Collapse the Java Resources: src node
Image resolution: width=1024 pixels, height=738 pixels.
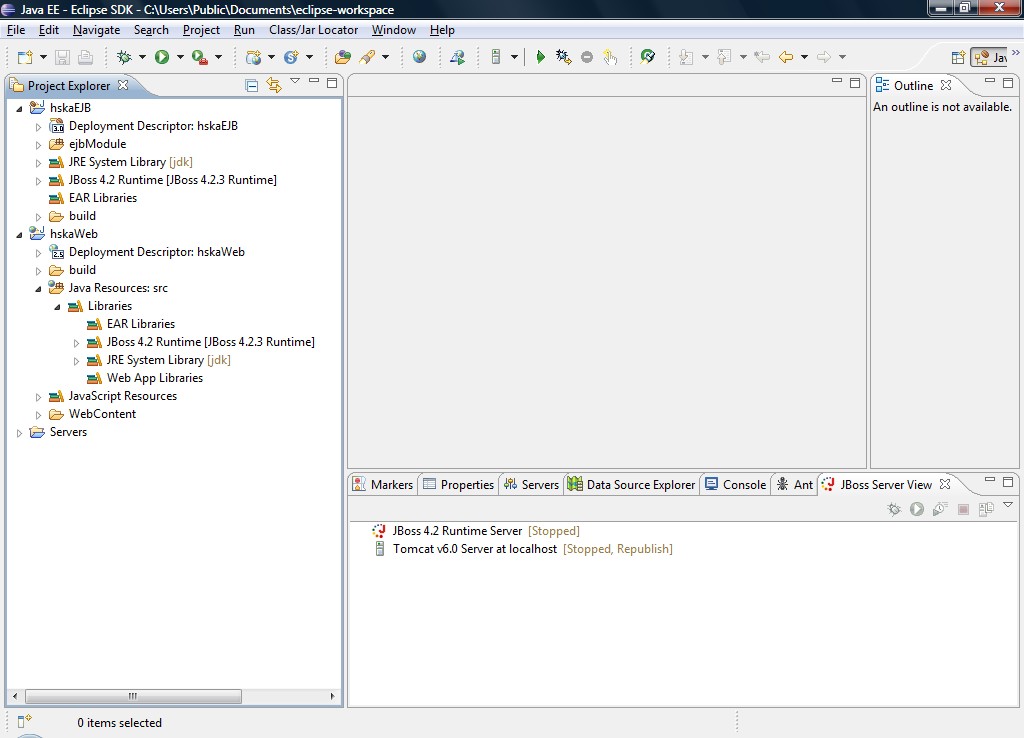pos(38,289)
